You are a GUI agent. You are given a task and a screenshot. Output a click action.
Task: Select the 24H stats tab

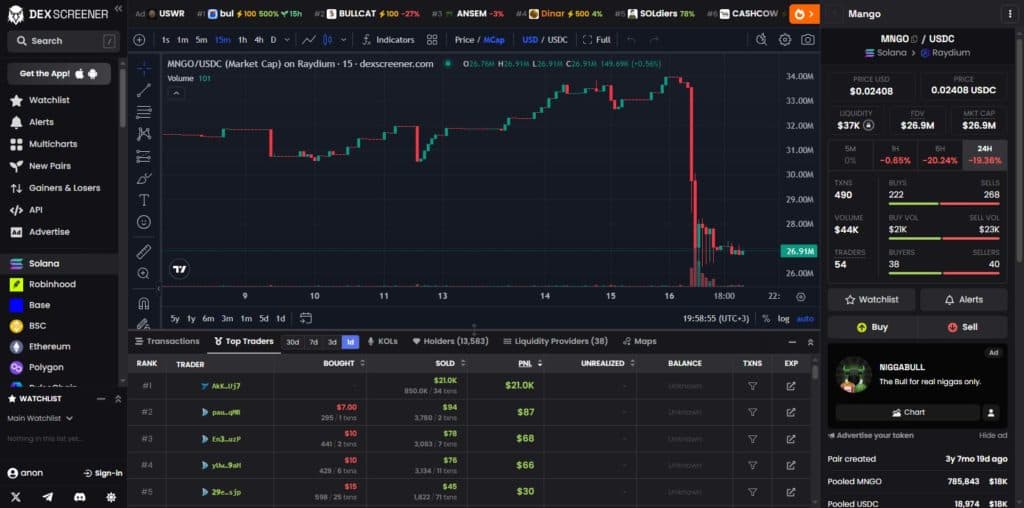[985, 155]
